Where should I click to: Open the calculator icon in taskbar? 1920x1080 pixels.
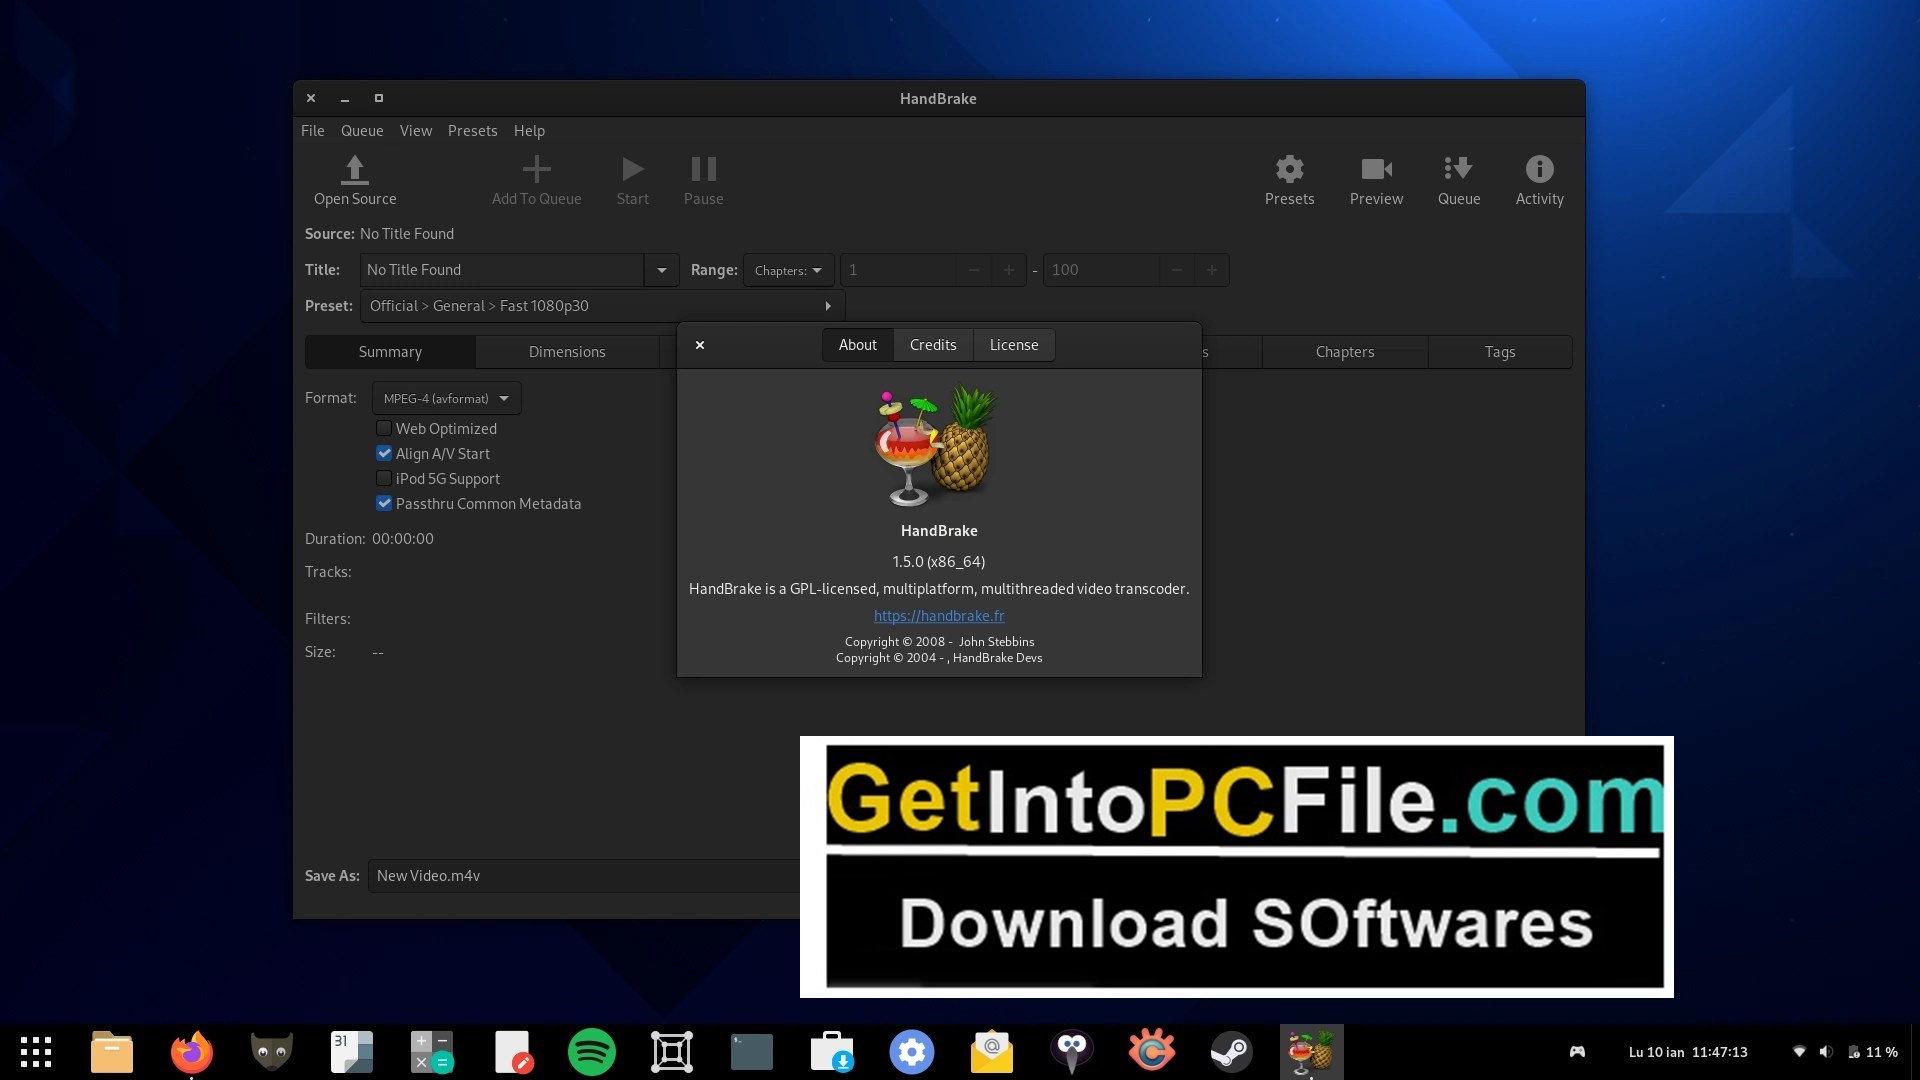point(432,1052)
